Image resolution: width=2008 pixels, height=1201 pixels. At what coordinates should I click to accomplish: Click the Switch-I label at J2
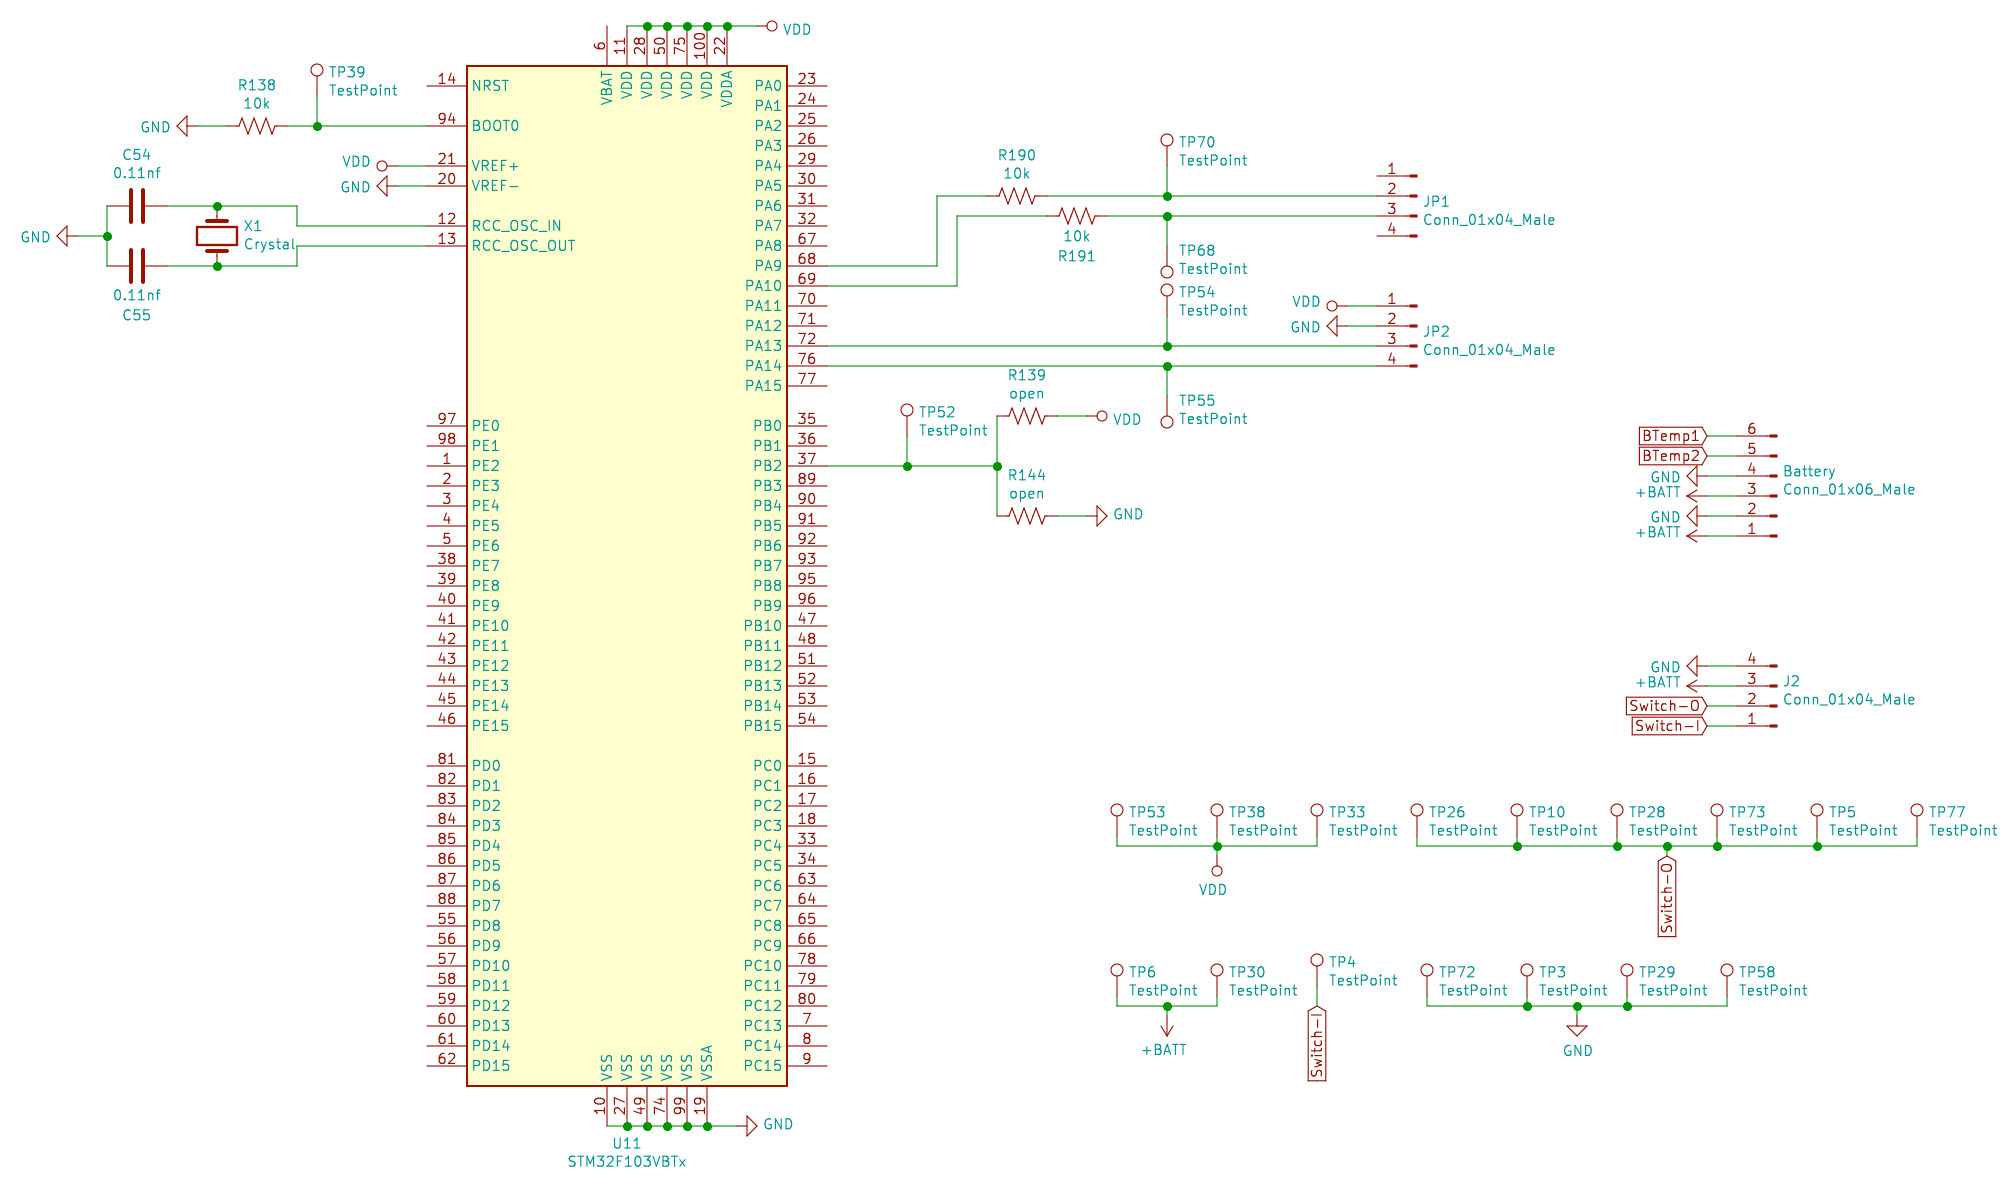1667,726
